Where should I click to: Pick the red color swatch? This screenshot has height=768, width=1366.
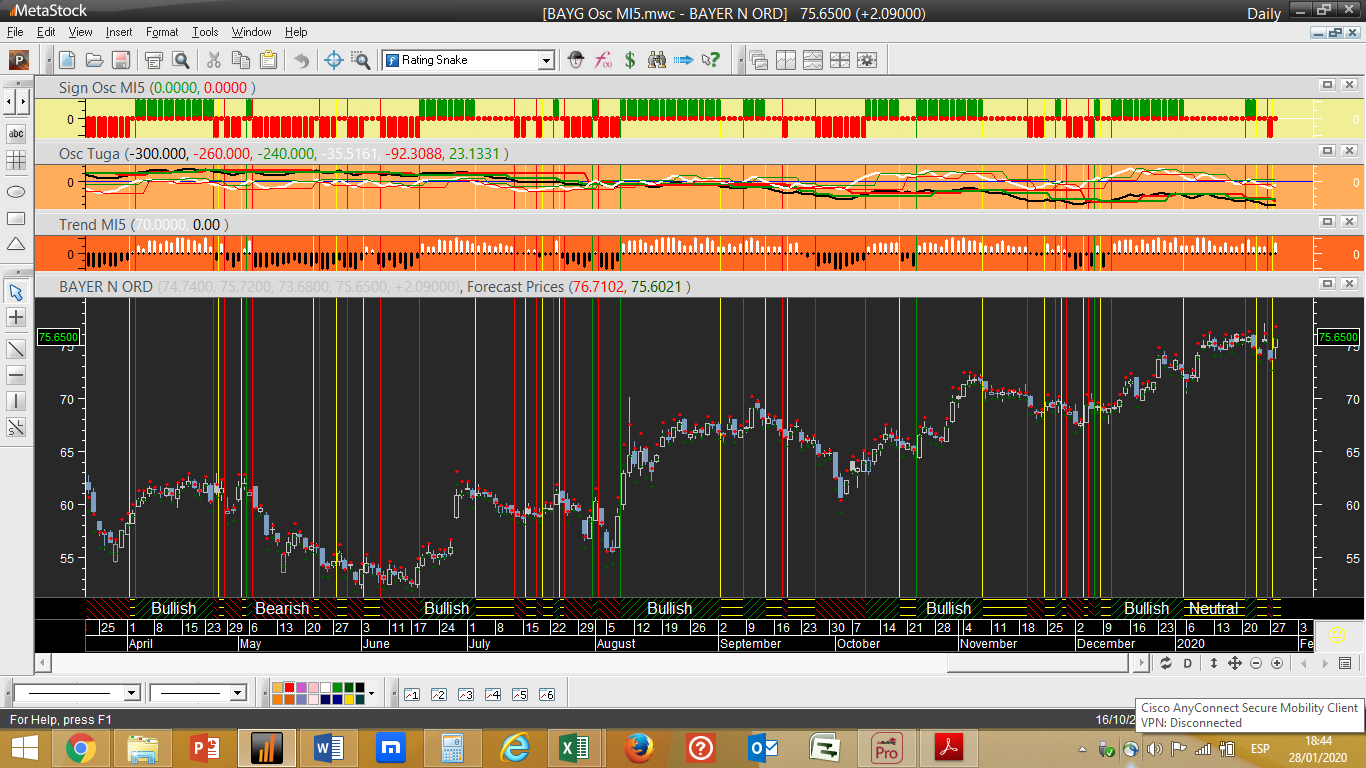[x=290, y=688]
